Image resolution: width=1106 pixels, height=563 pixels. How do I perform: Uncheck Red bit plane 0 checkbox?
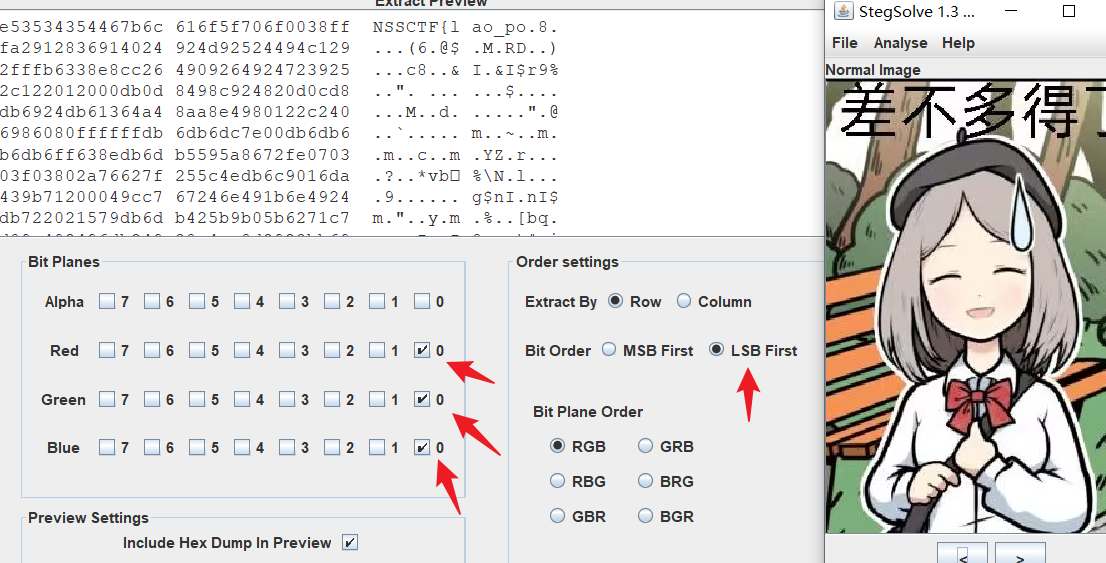422,350
